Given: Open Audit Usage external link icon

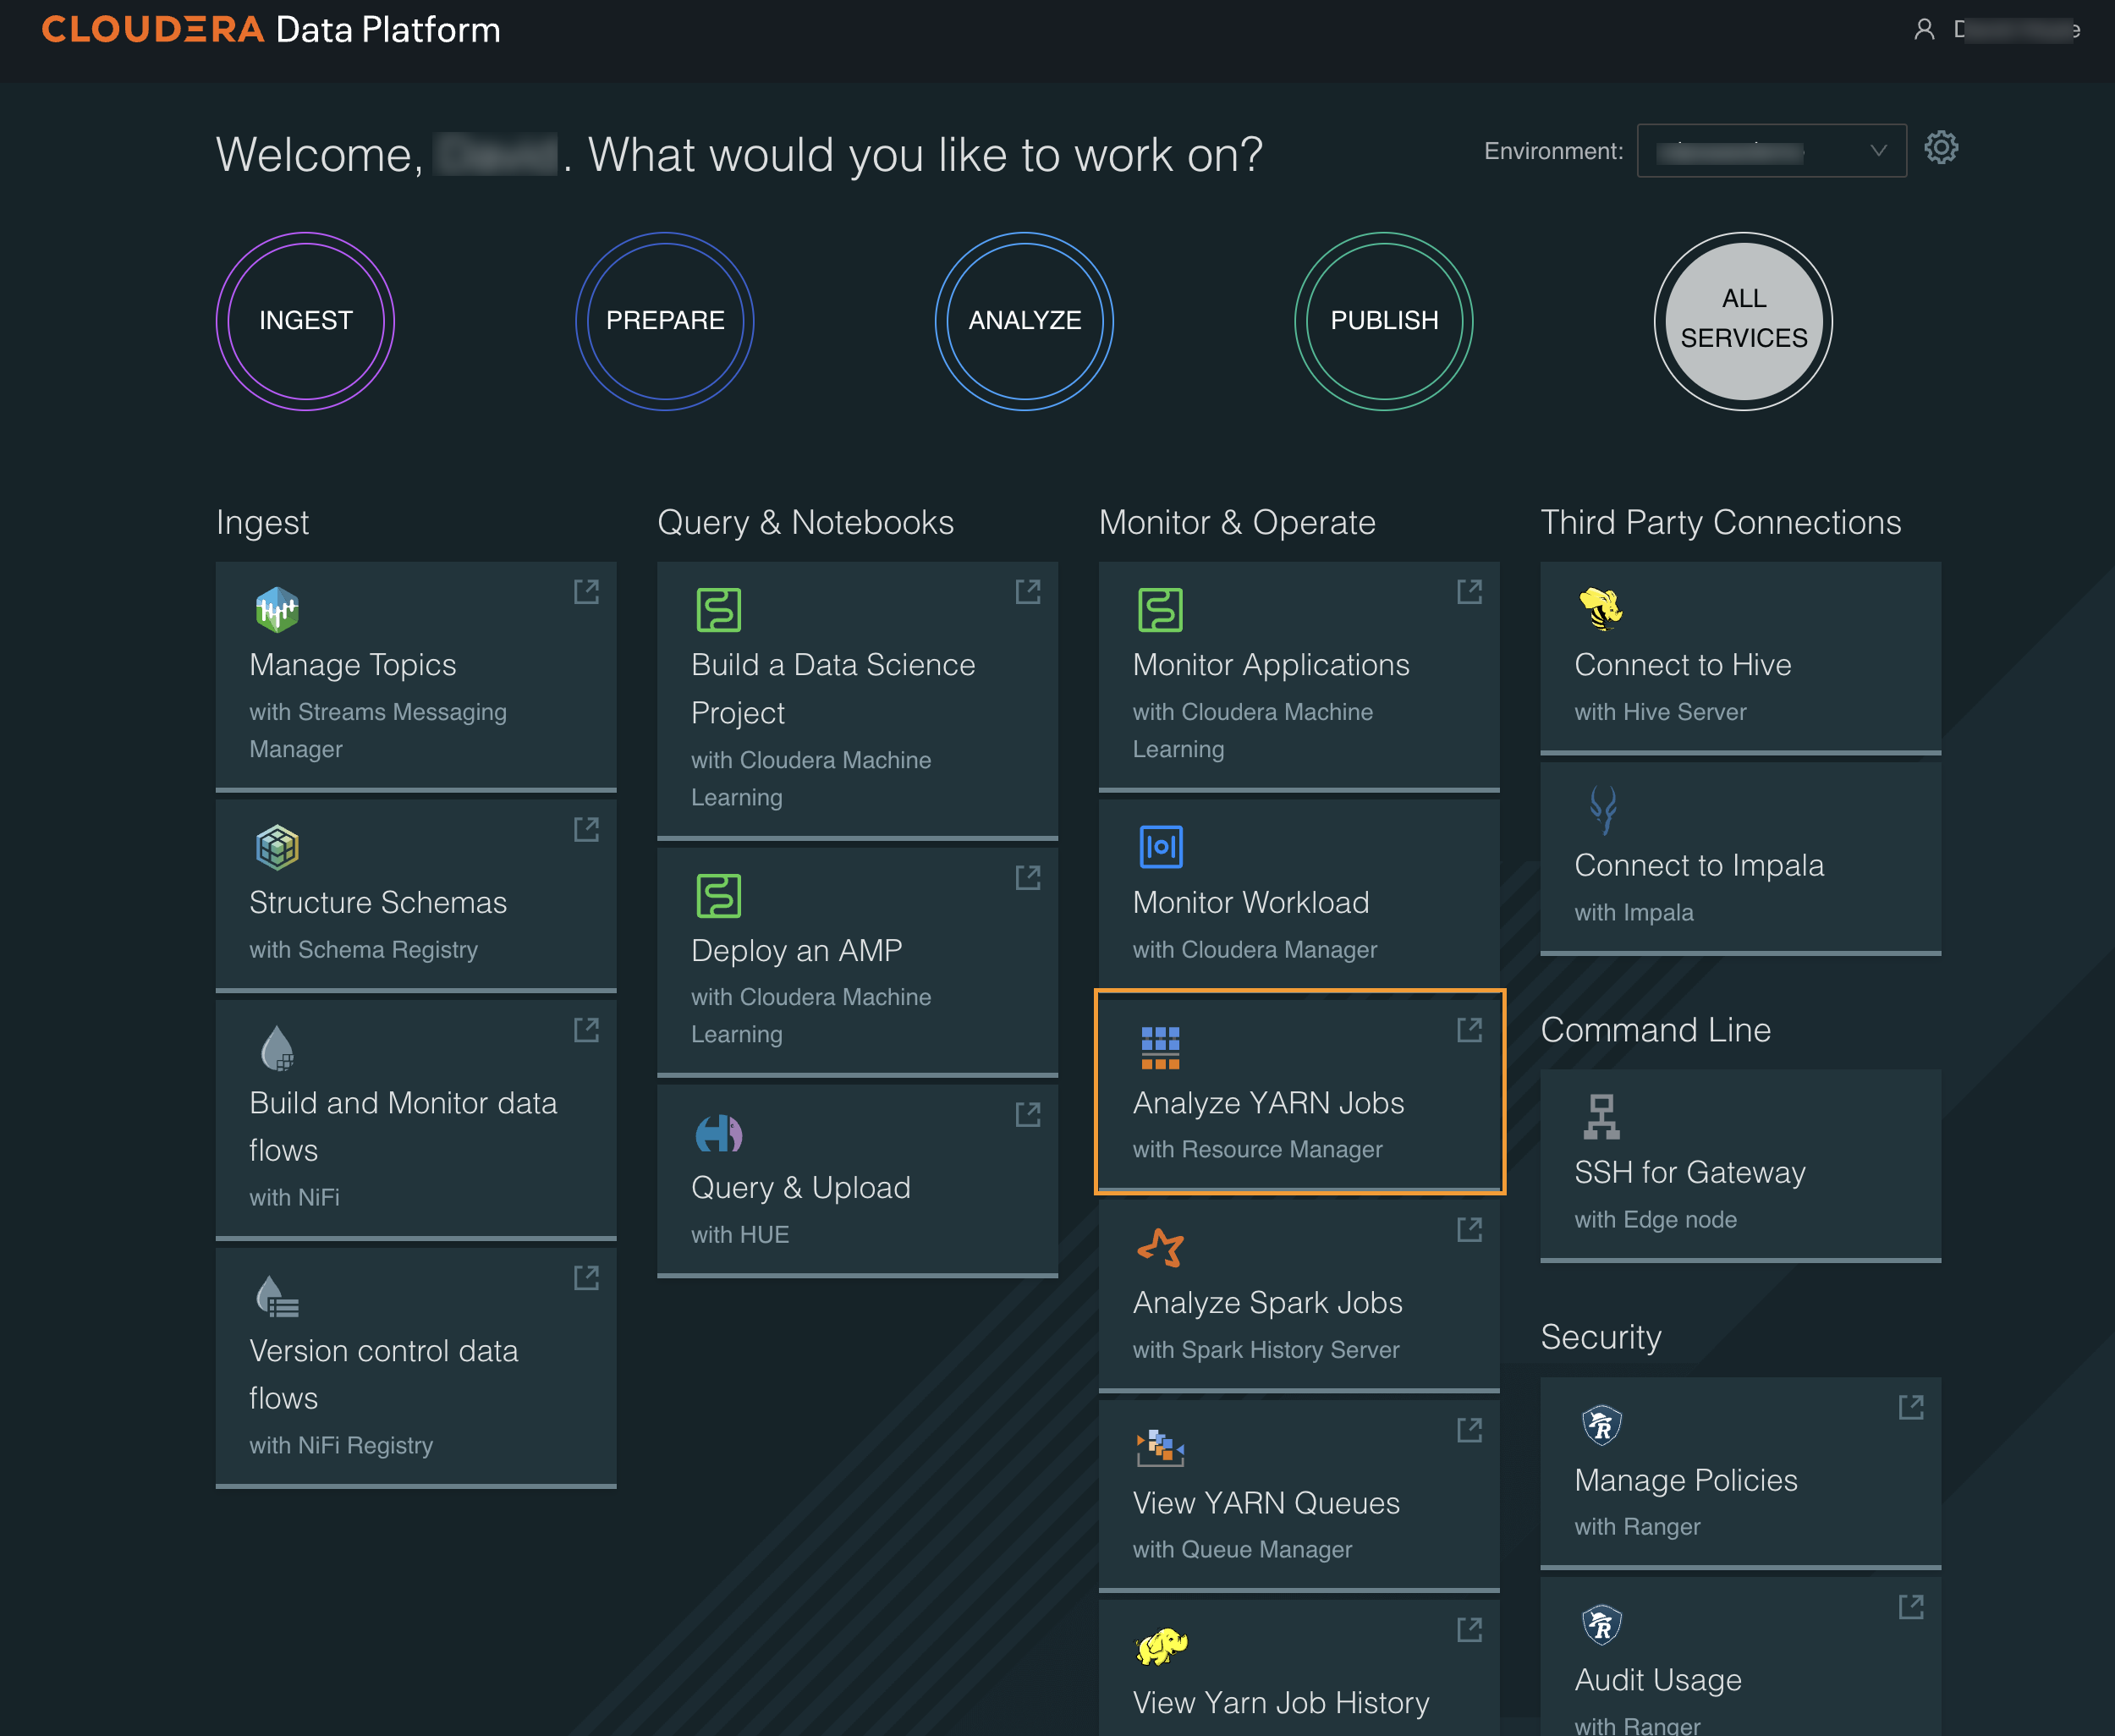Looking at the screenshot, I should (x=1911, y=1607).
